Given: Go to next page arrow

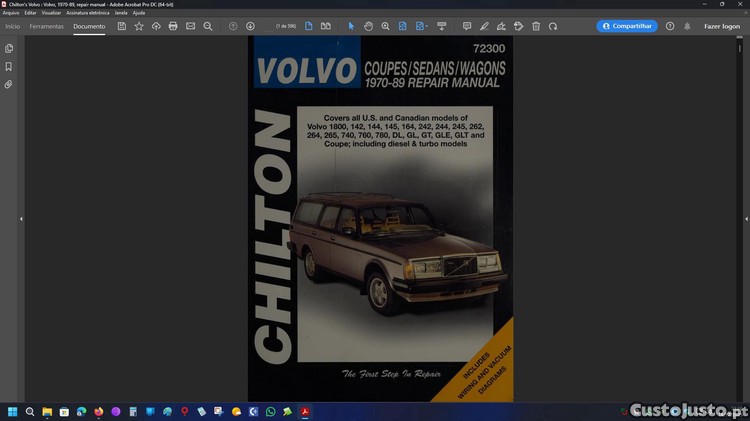Looking at the screenshot, I should 250,26.
